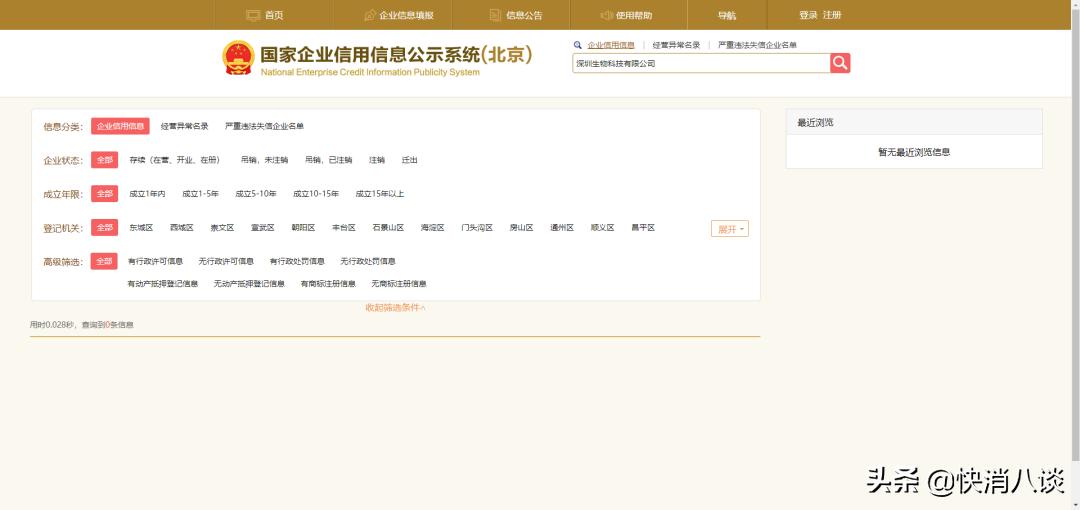Image resolution: width=1080 pixels, height=510 pixels.
Task: Focus the company name search input field
Action: (701, 63)
